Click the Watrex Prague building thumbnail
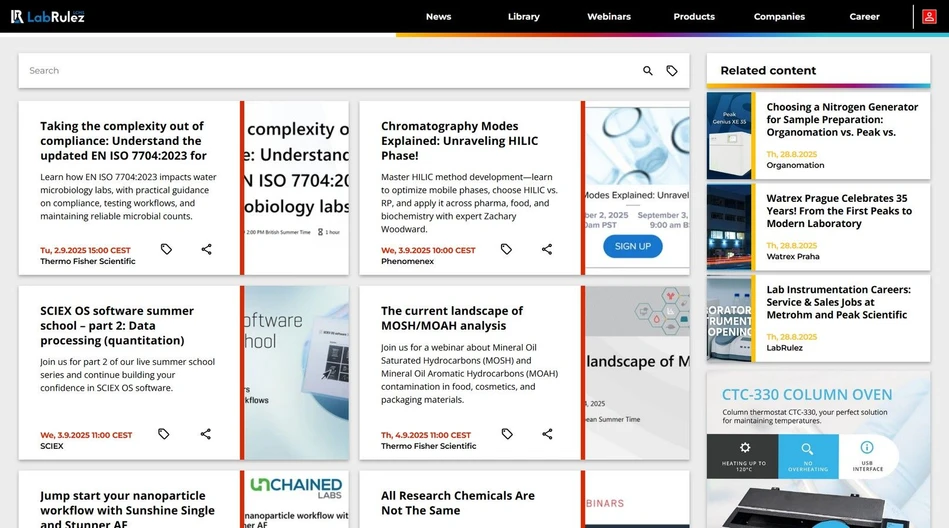949x528 pixels. coord(729,226)
